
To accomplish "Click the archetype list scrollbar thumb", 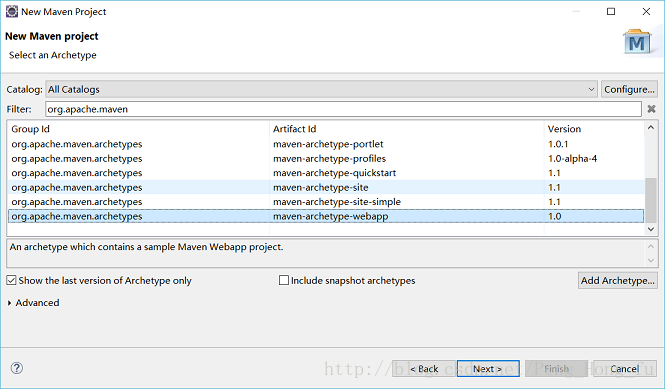I will [651, 200].
